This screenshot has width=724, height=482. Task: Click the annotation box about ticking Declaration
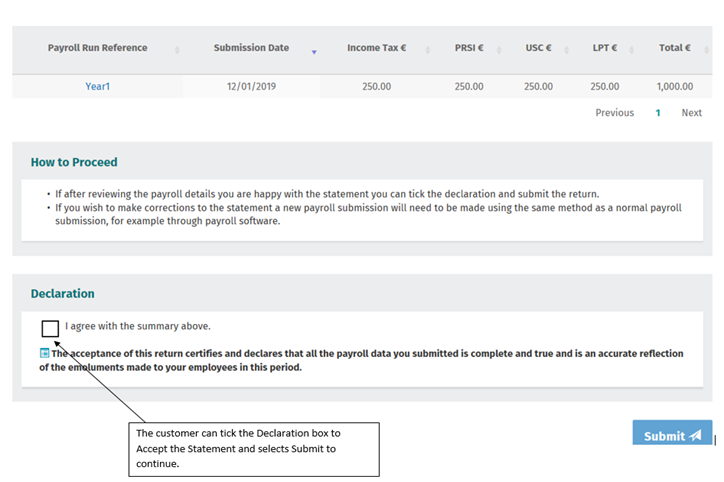(x=255, y=448)
